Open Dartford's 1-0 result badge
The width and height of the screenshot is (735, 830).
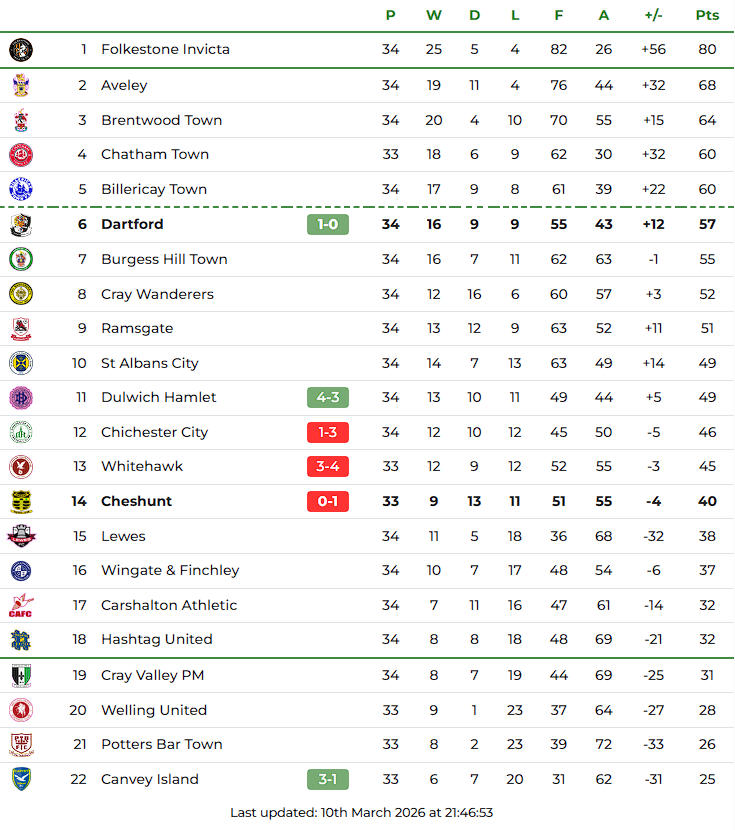(327, 224)
